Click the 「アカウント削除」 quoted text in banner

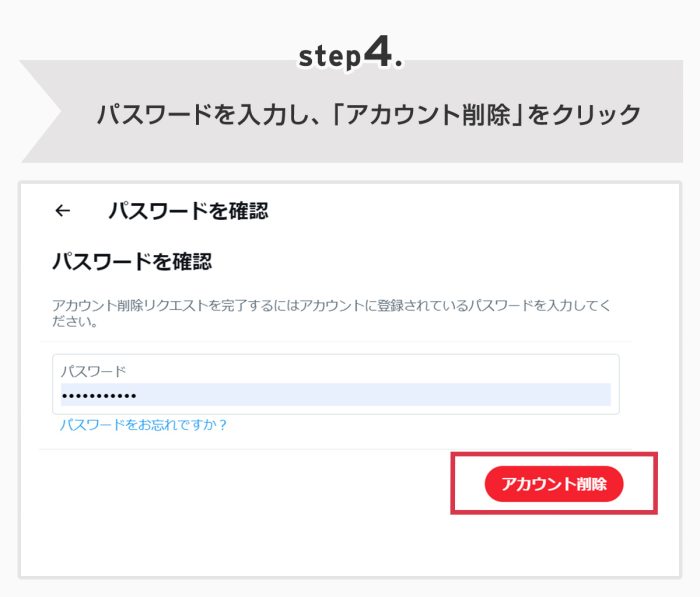point(411,114)
